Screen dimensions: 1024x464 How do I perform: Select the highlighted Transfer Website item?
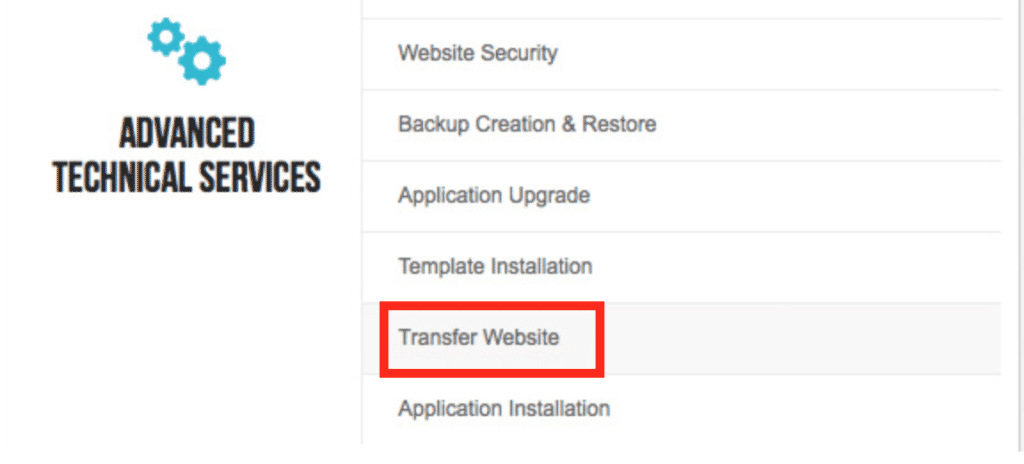tap(479, 337)
